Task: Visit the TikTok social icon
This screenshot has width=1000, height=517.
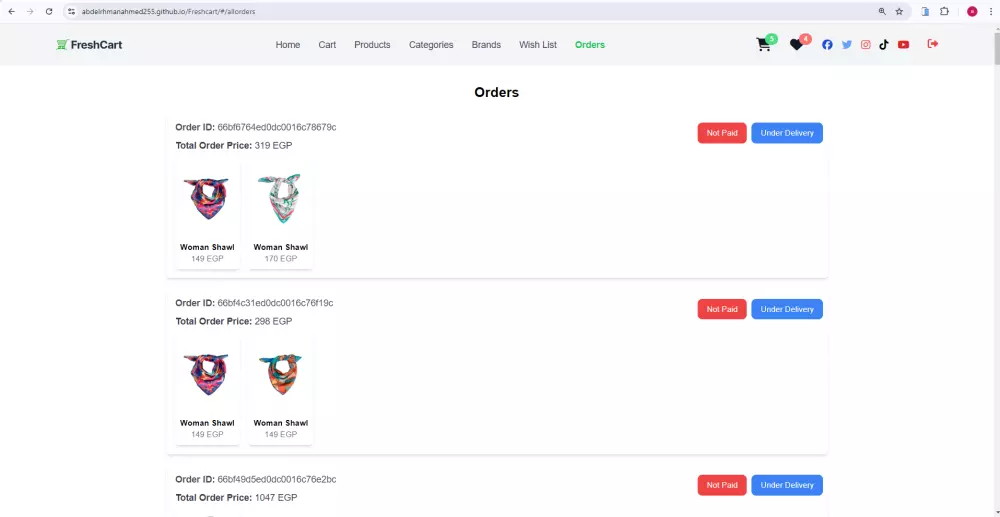Action: pos(883,45)
